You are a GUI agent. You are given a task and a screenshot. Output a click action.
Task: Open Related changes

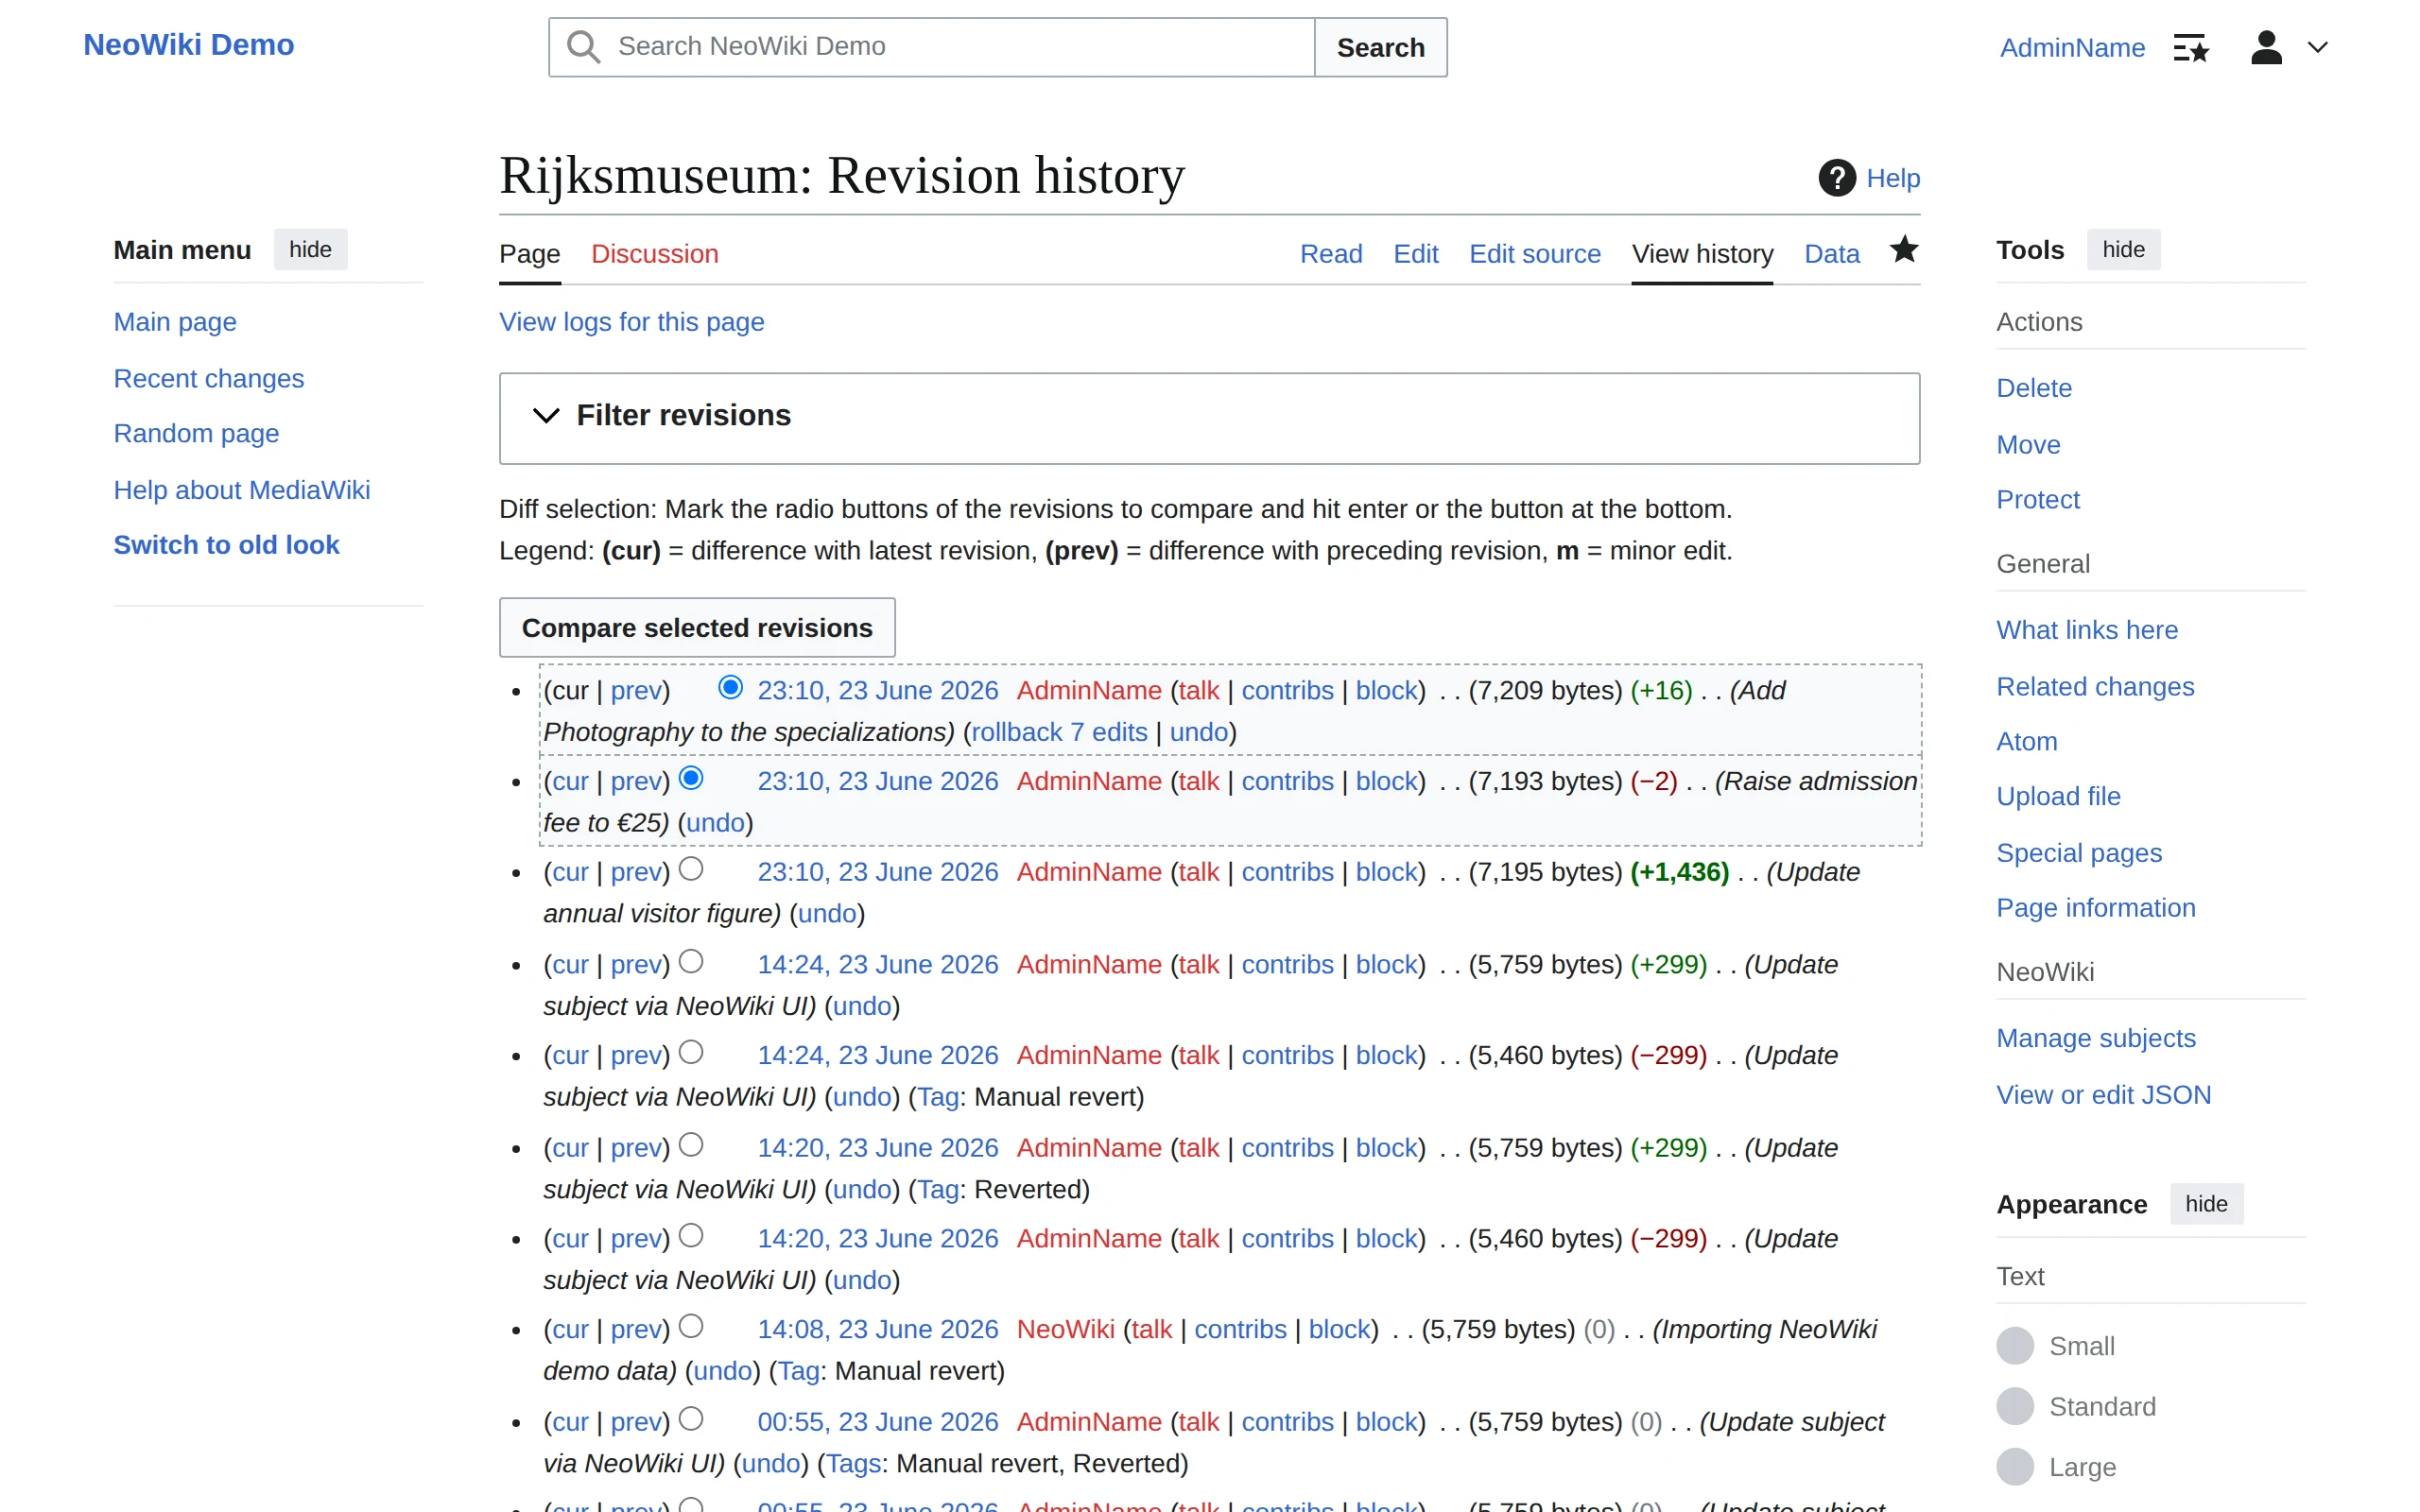pos(2095,687)
